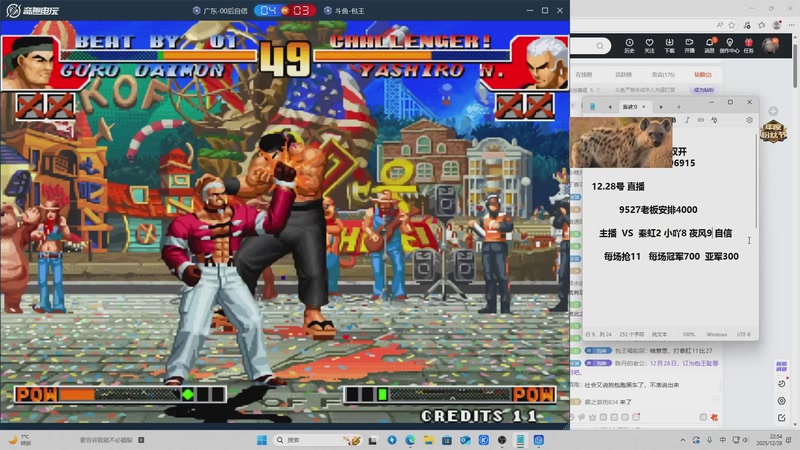Viewport: 800px width, 450px height.
Task: Click the red flame icon in chat input bar
Action: 714,417
